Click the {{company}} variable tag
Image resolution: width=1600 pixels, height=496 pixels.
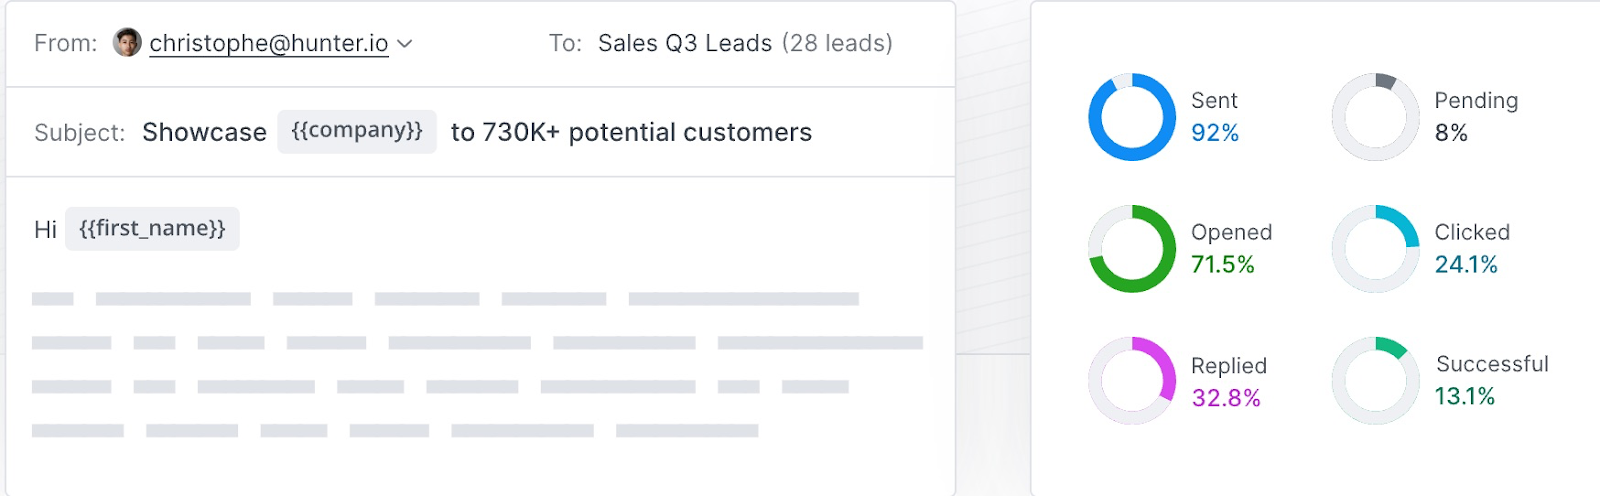click(x=357, y=131)
